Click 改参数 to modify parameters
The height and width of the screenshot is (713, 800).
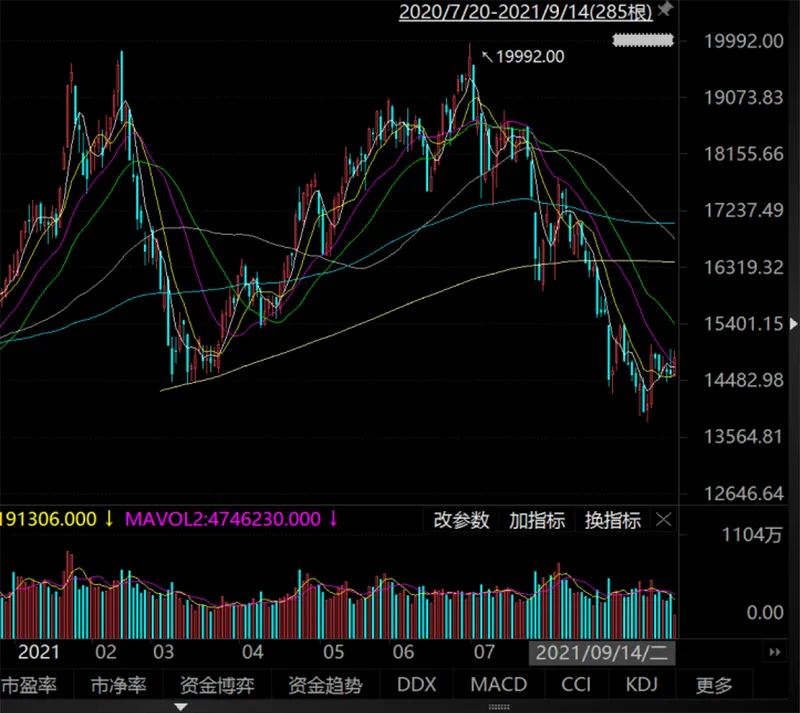point(462,520)
